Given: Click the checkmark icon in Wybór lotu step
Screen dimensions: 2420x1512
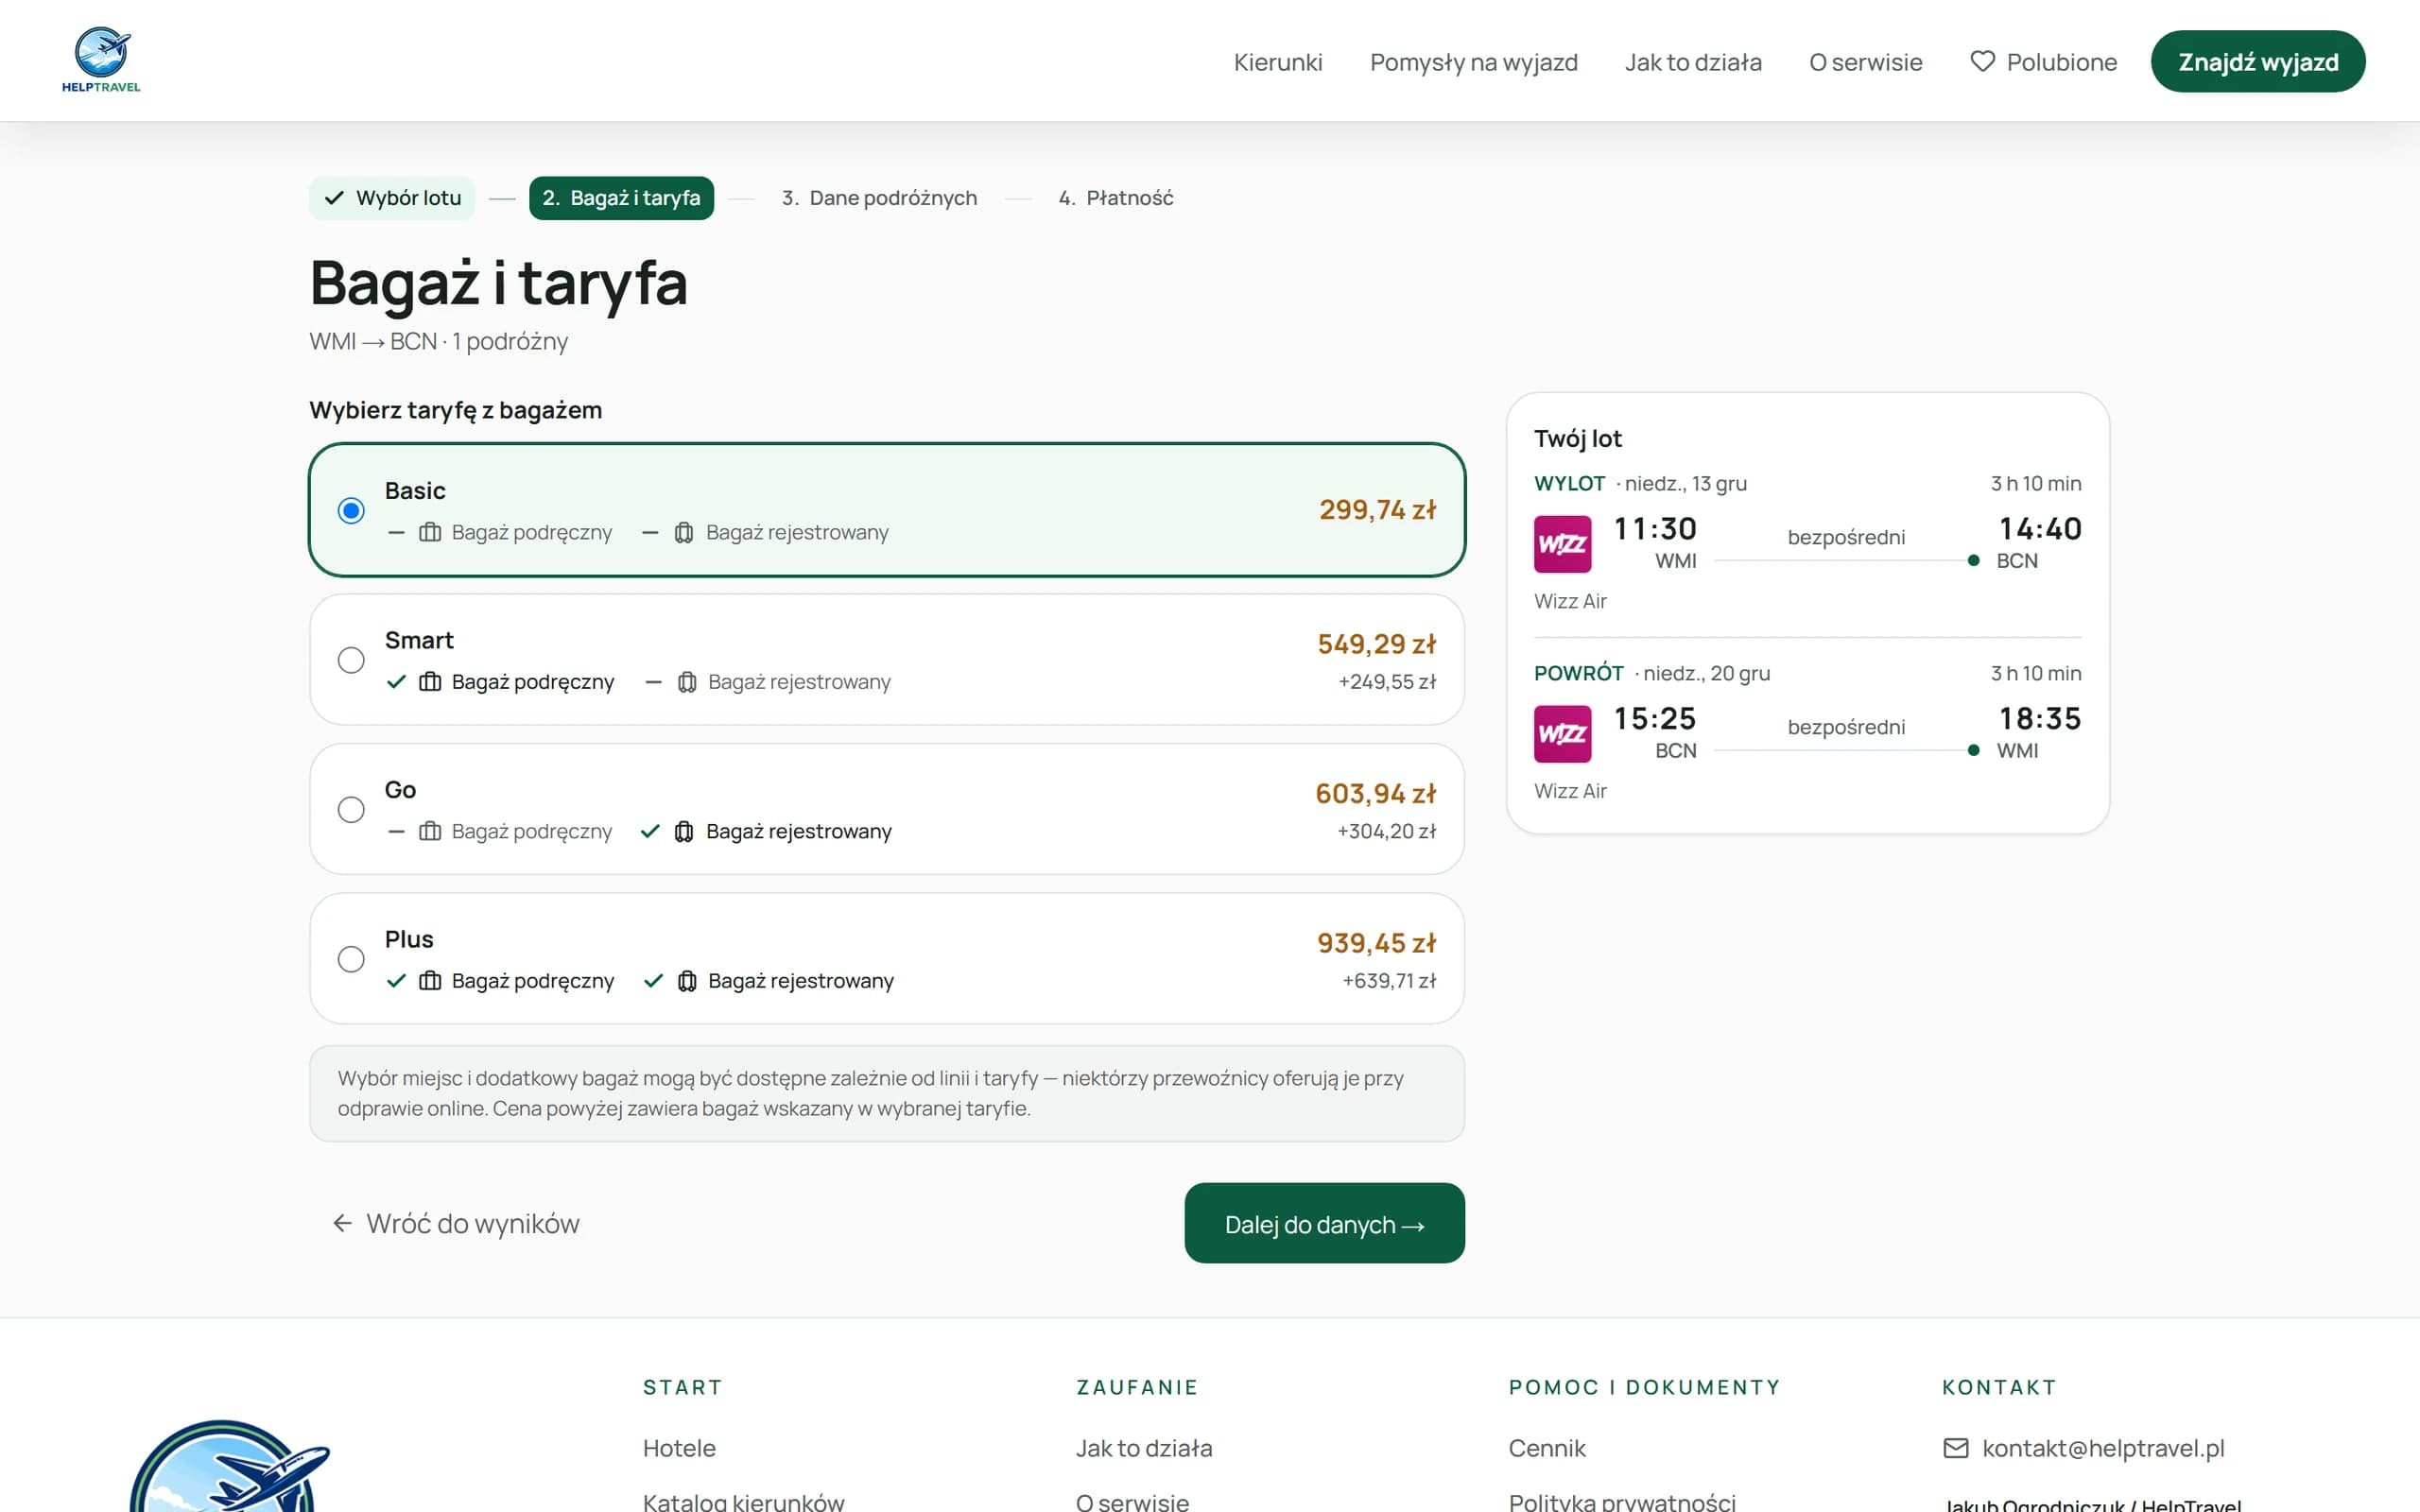Looking at the screenshot, I should coord(334,198).
